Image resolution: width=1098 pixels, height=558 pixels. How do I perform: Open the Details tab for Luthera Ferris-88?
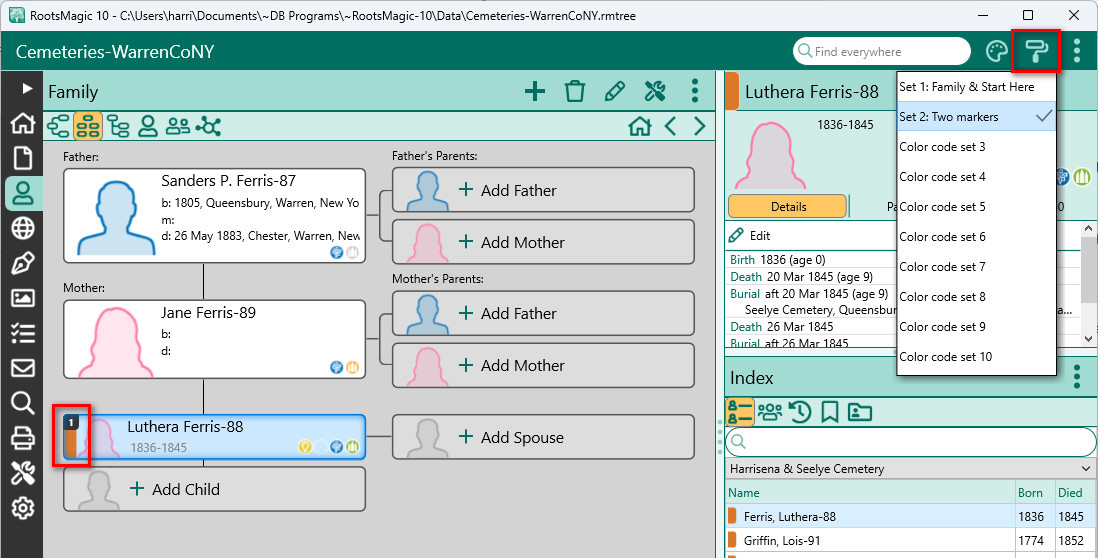pos(788,207)
